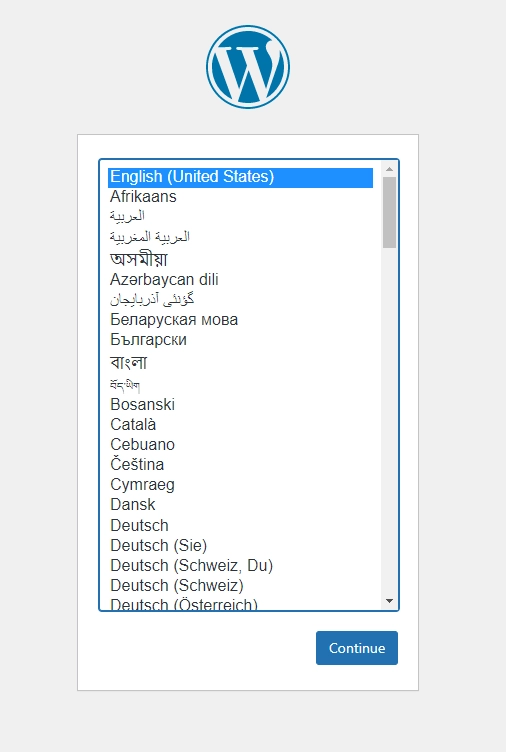Click the scrollbar down arrow
This screenshot has width=506, height=752.
pos(389,601)
